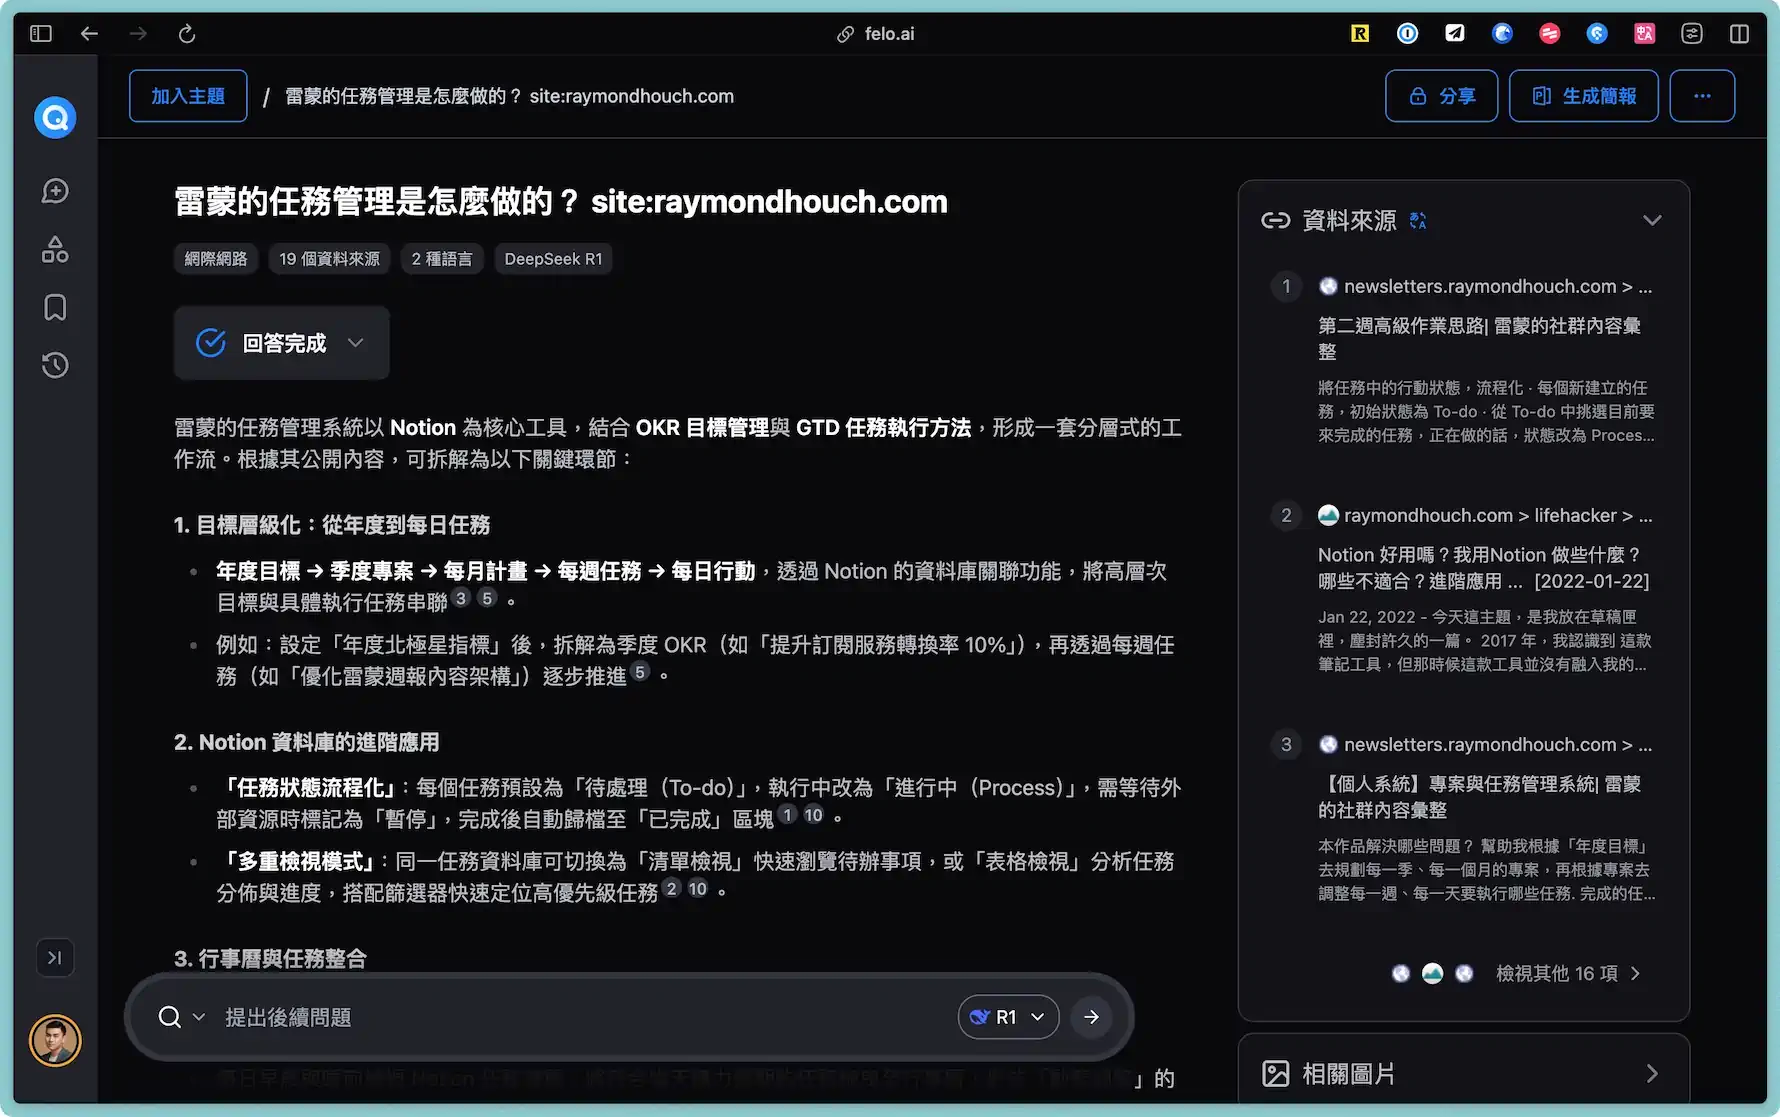Click the 網際網路 tag
Screen dimensions: 1780x1117
click(x=216, y=259)
